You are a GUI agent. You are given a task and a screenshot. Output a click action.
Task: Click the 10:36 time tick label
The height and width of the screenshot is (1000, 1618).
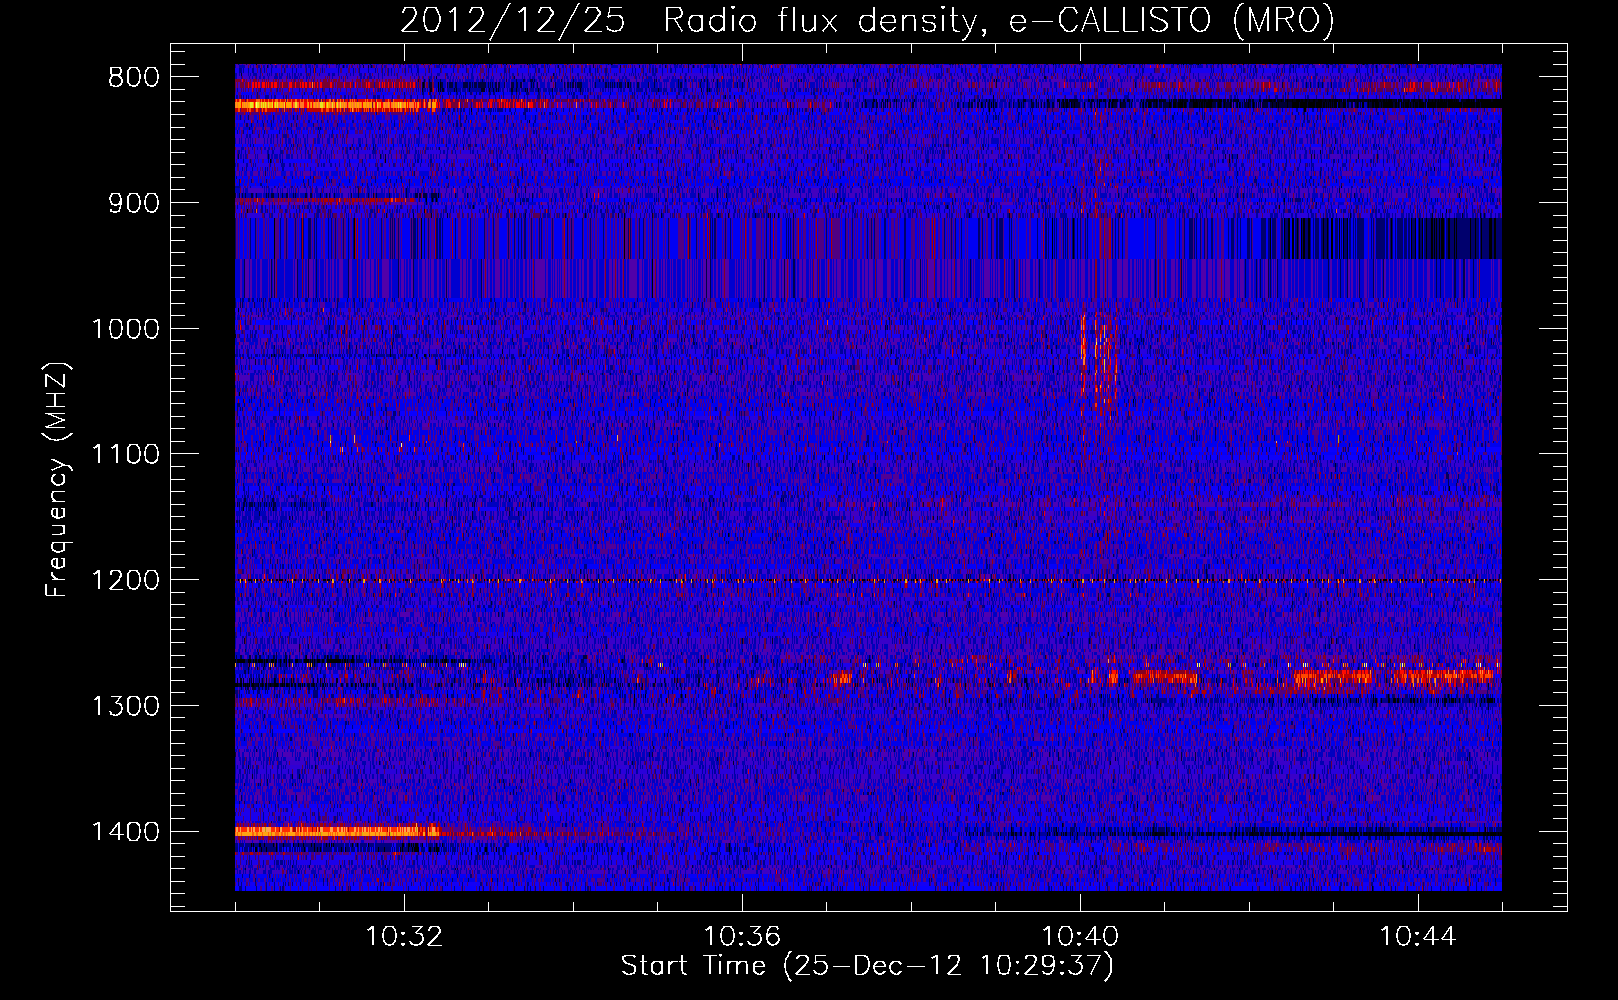point(742,937)
